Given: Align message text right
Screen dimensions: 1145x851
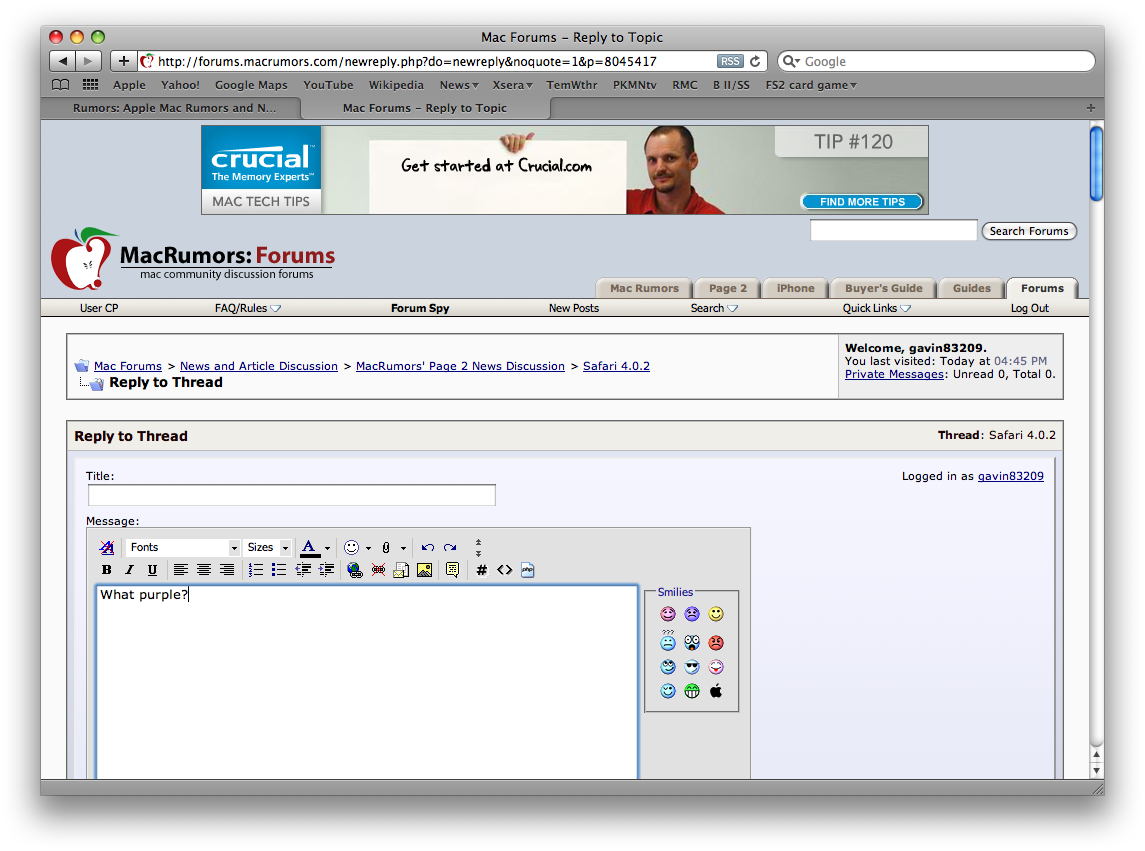Looking at the screenshot, I should click(227, 570).
